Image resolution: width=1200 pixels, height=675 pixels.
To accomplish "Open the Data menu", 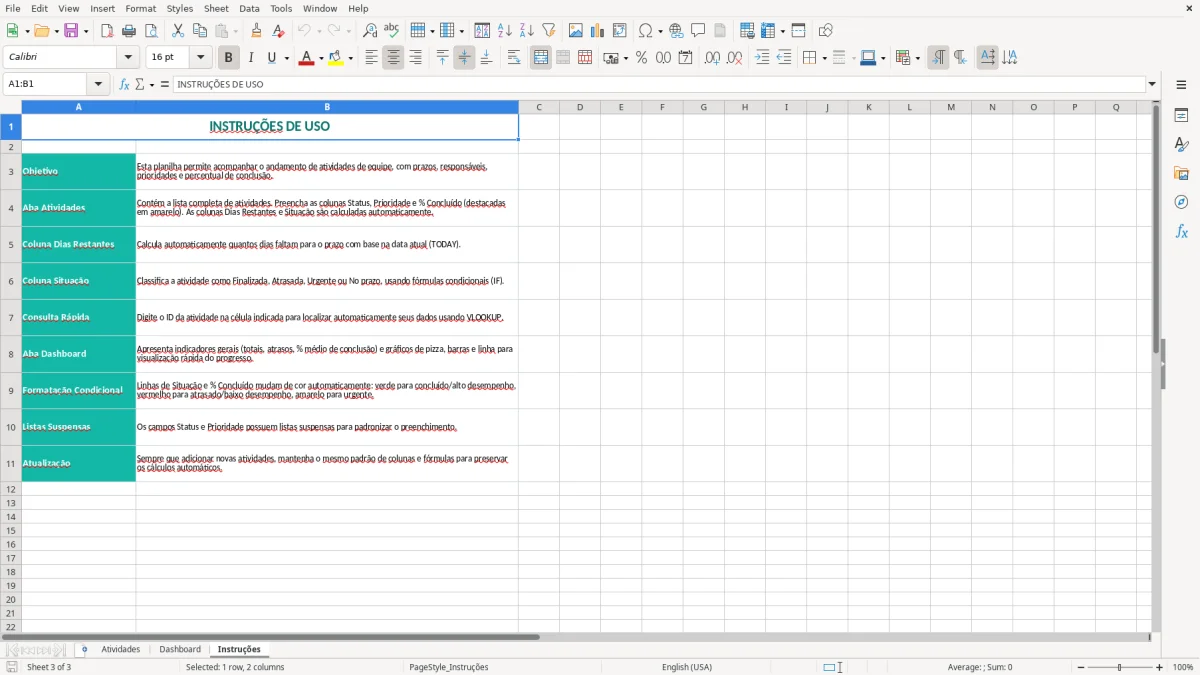I will click(249, 8).
